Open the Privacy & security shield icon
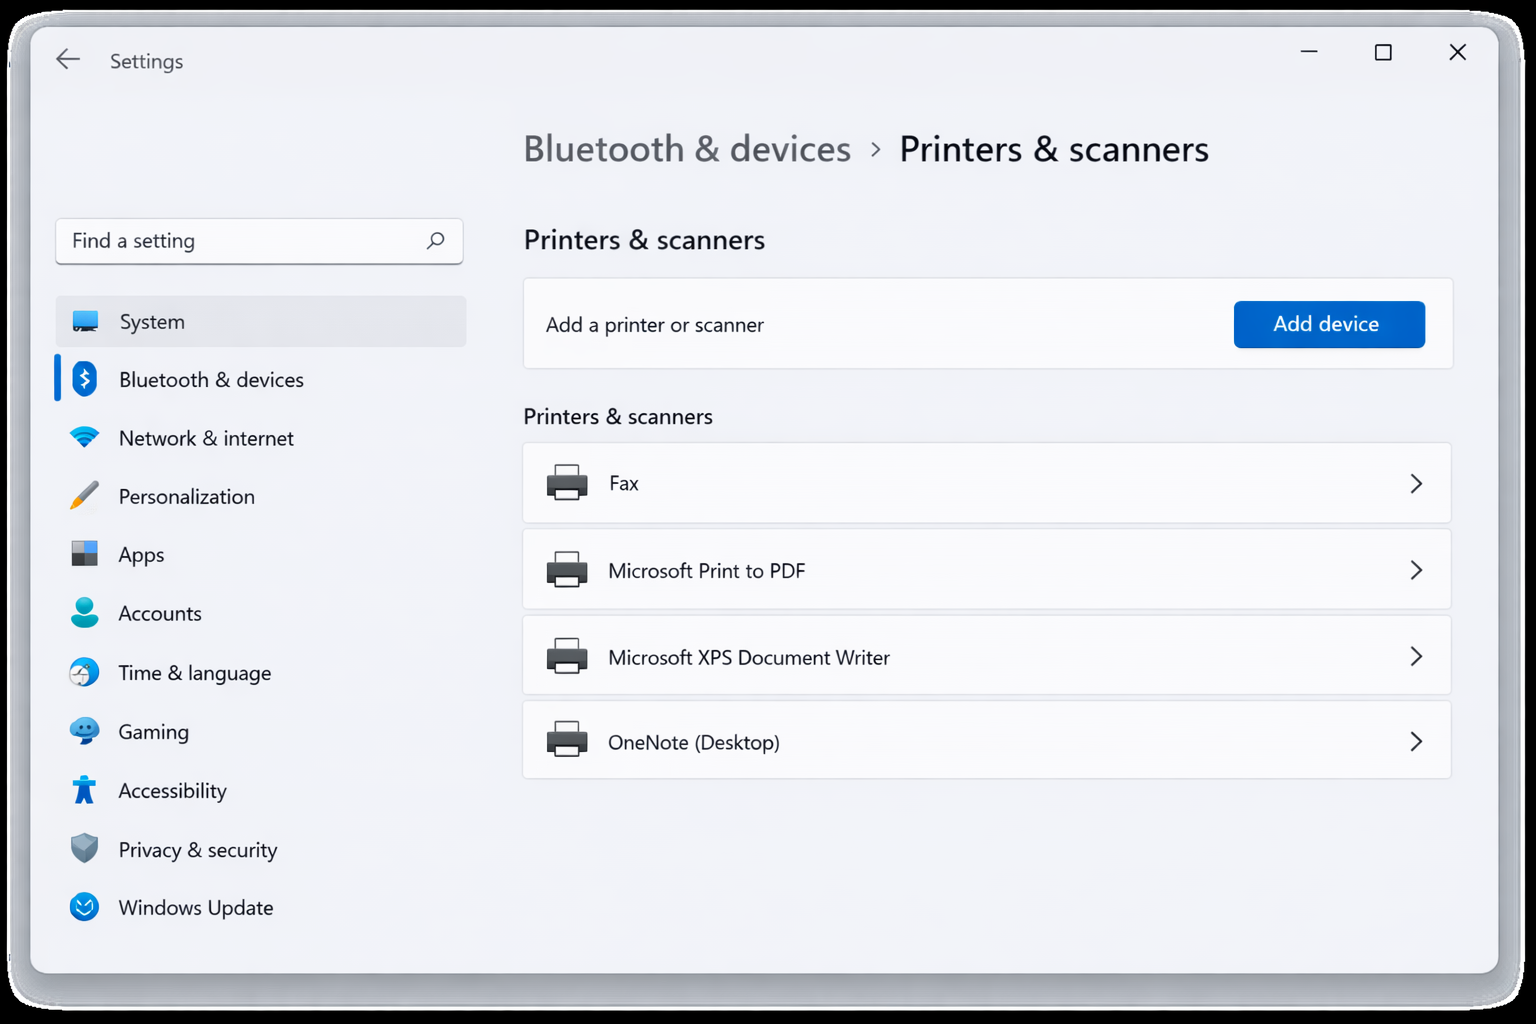Screen dimensions: 1536x1024 click(x=85, y=849)
